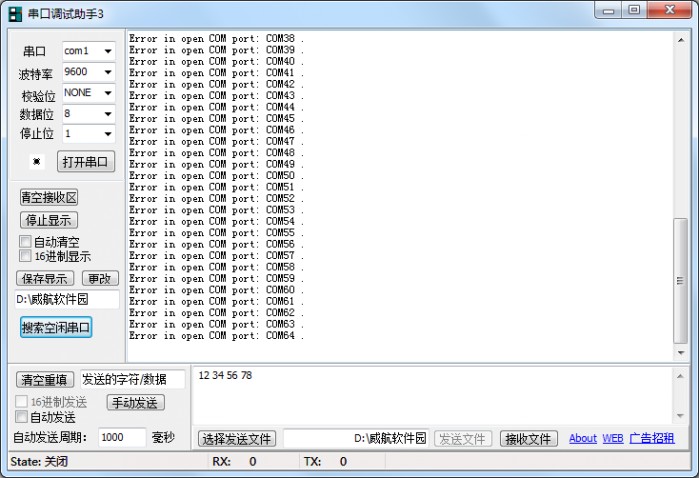Image resolution: width=699 pixels, height=478 pixels.
Task: Open the About link
Action: click(x=582, y=438)
